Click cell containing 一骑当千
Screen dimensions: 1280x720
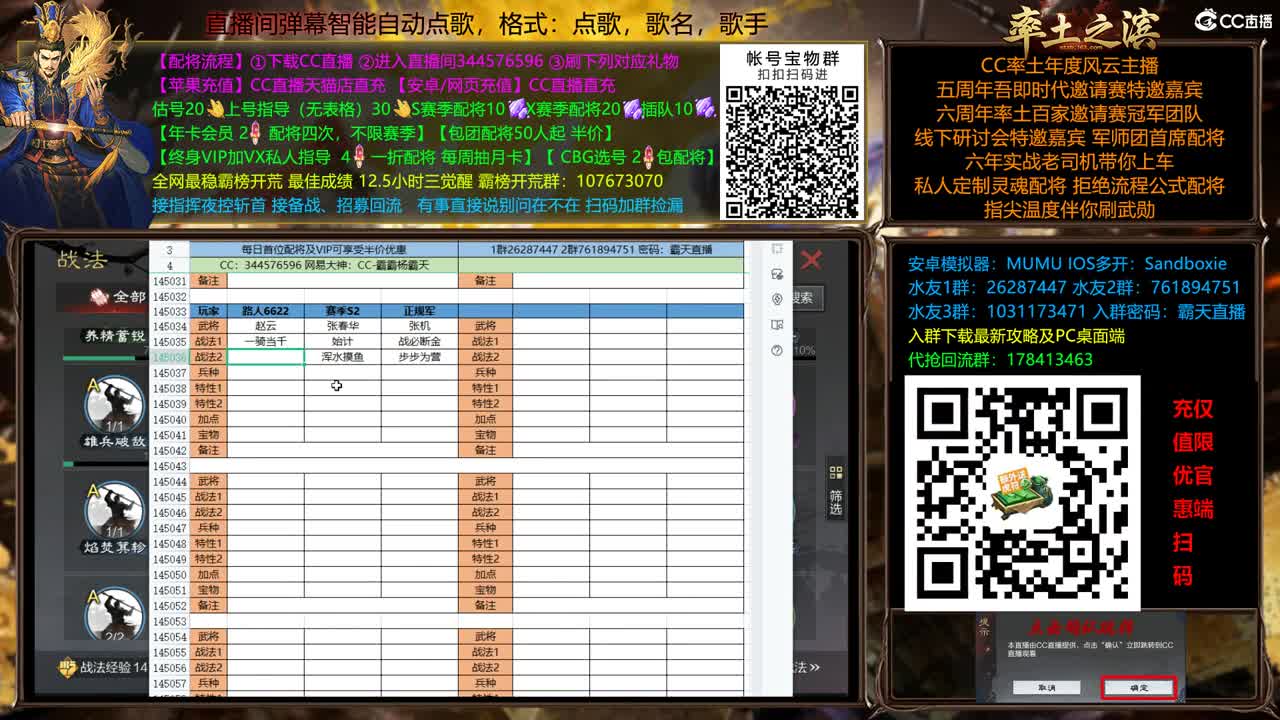point(266,341)
